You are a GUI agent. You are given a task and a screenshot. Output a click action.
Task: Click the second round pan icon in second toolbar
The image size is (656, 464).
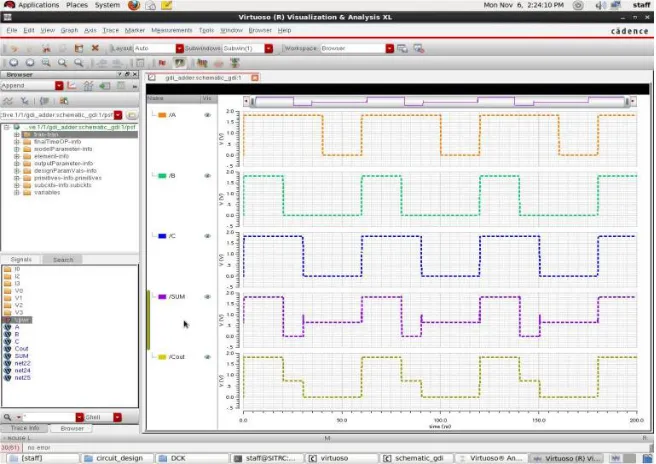click(x=30, y=63)
